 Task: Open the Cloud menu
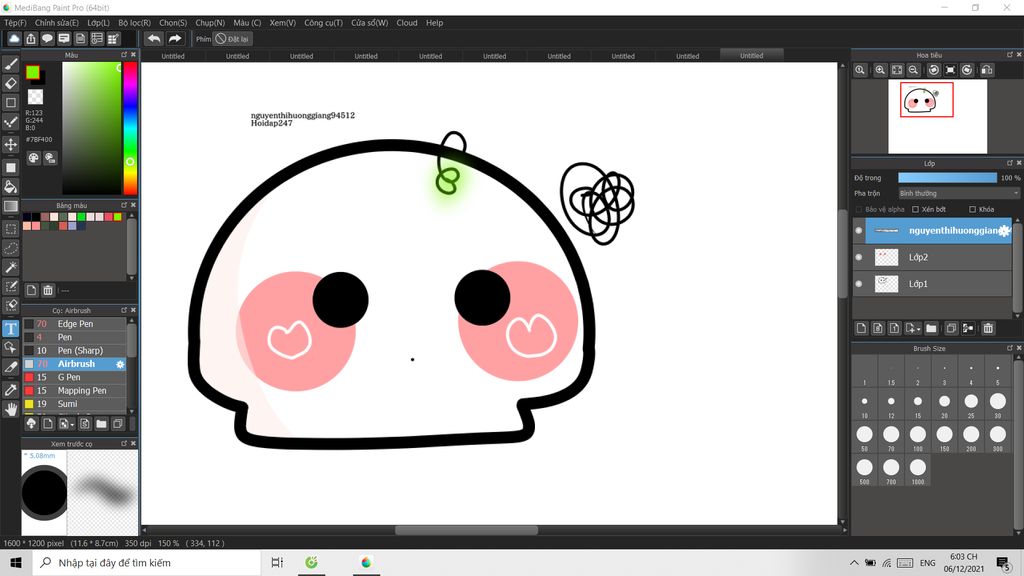click(407, 23)
